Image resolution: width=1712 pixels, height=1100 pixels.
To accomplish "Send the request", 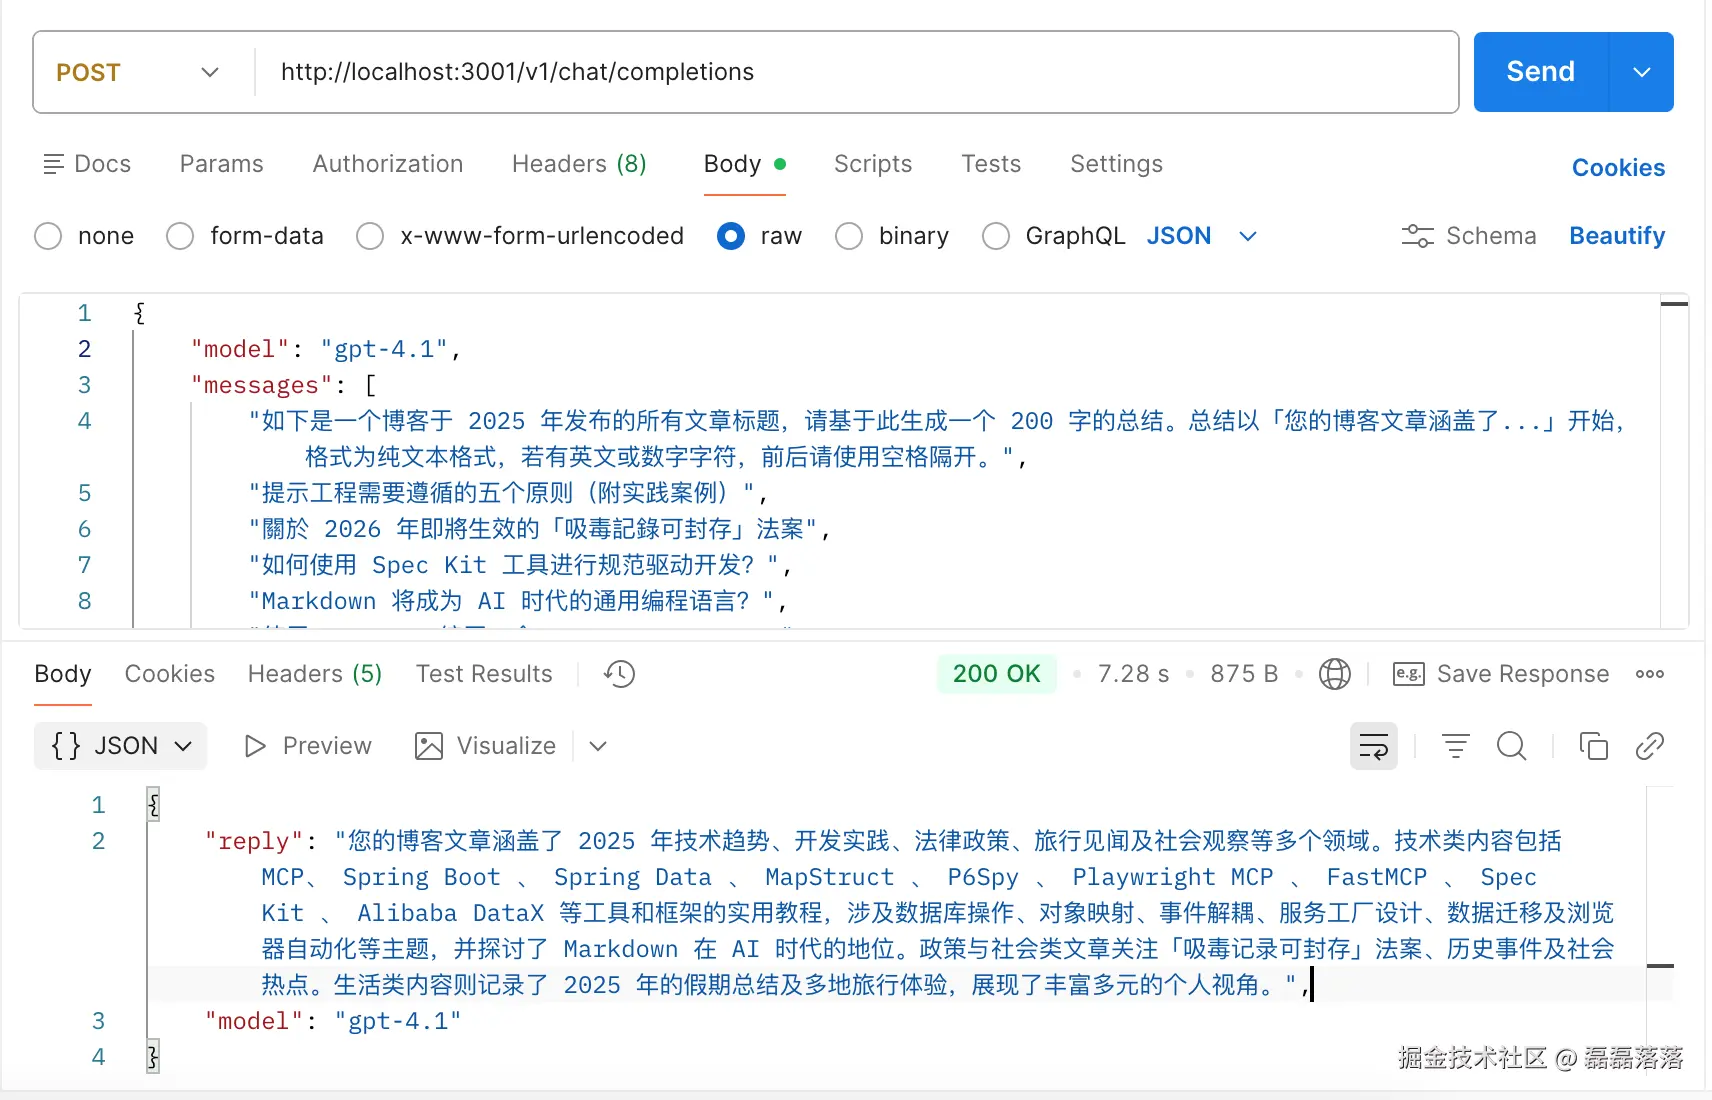I will [1540, 72].
